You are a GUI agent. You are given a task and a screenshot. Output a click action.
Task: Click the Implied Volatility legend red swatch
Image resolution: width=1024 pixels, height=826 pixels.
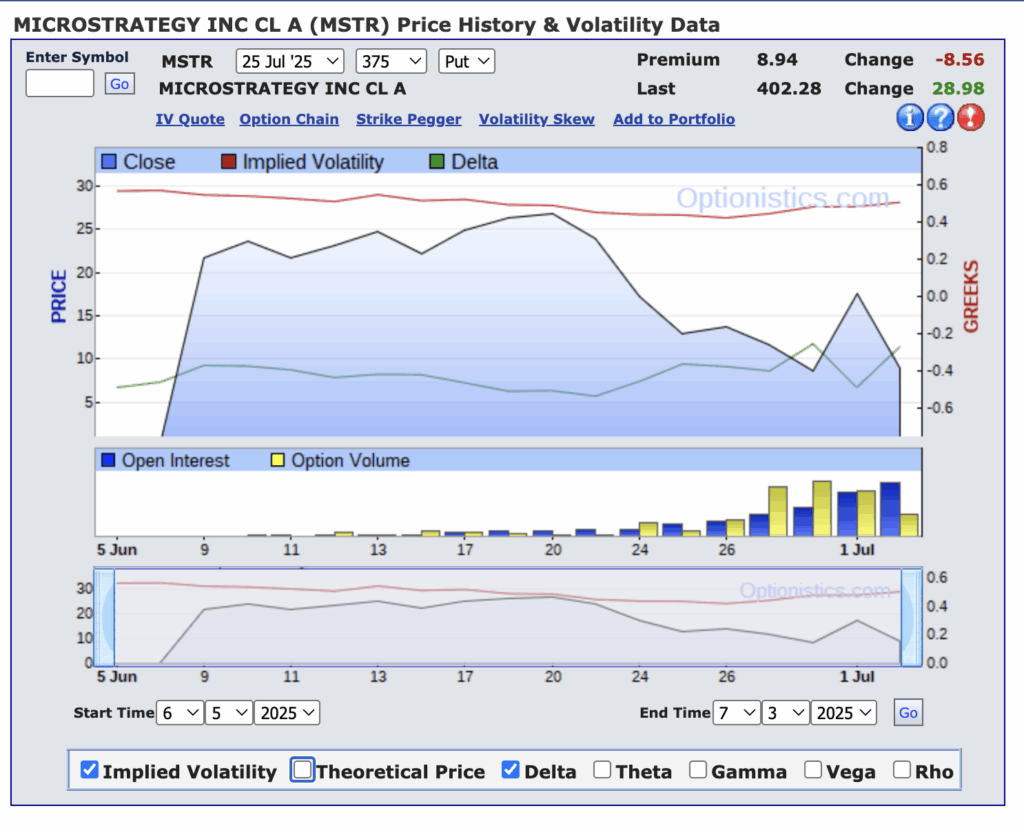point(229,161)
